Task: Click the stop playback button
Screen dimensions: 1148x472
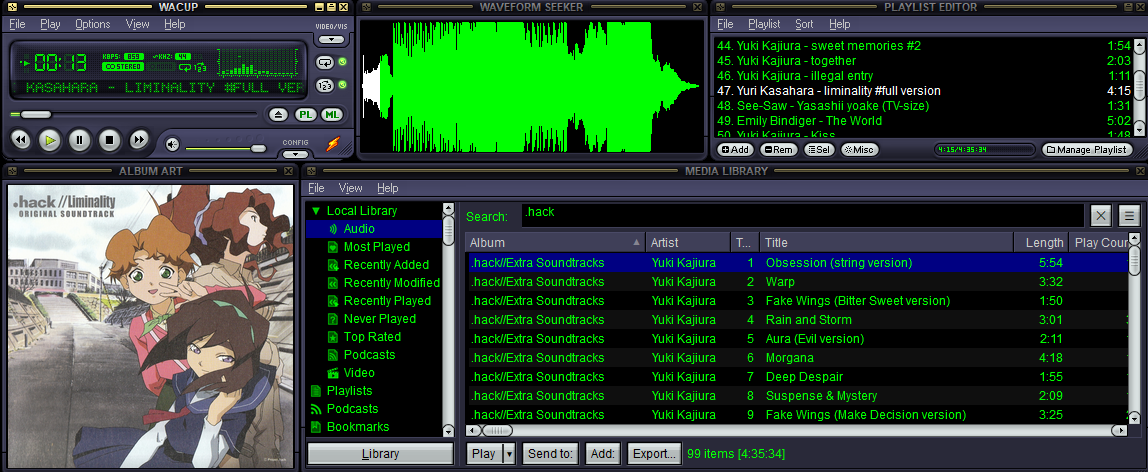Action: 110,141
